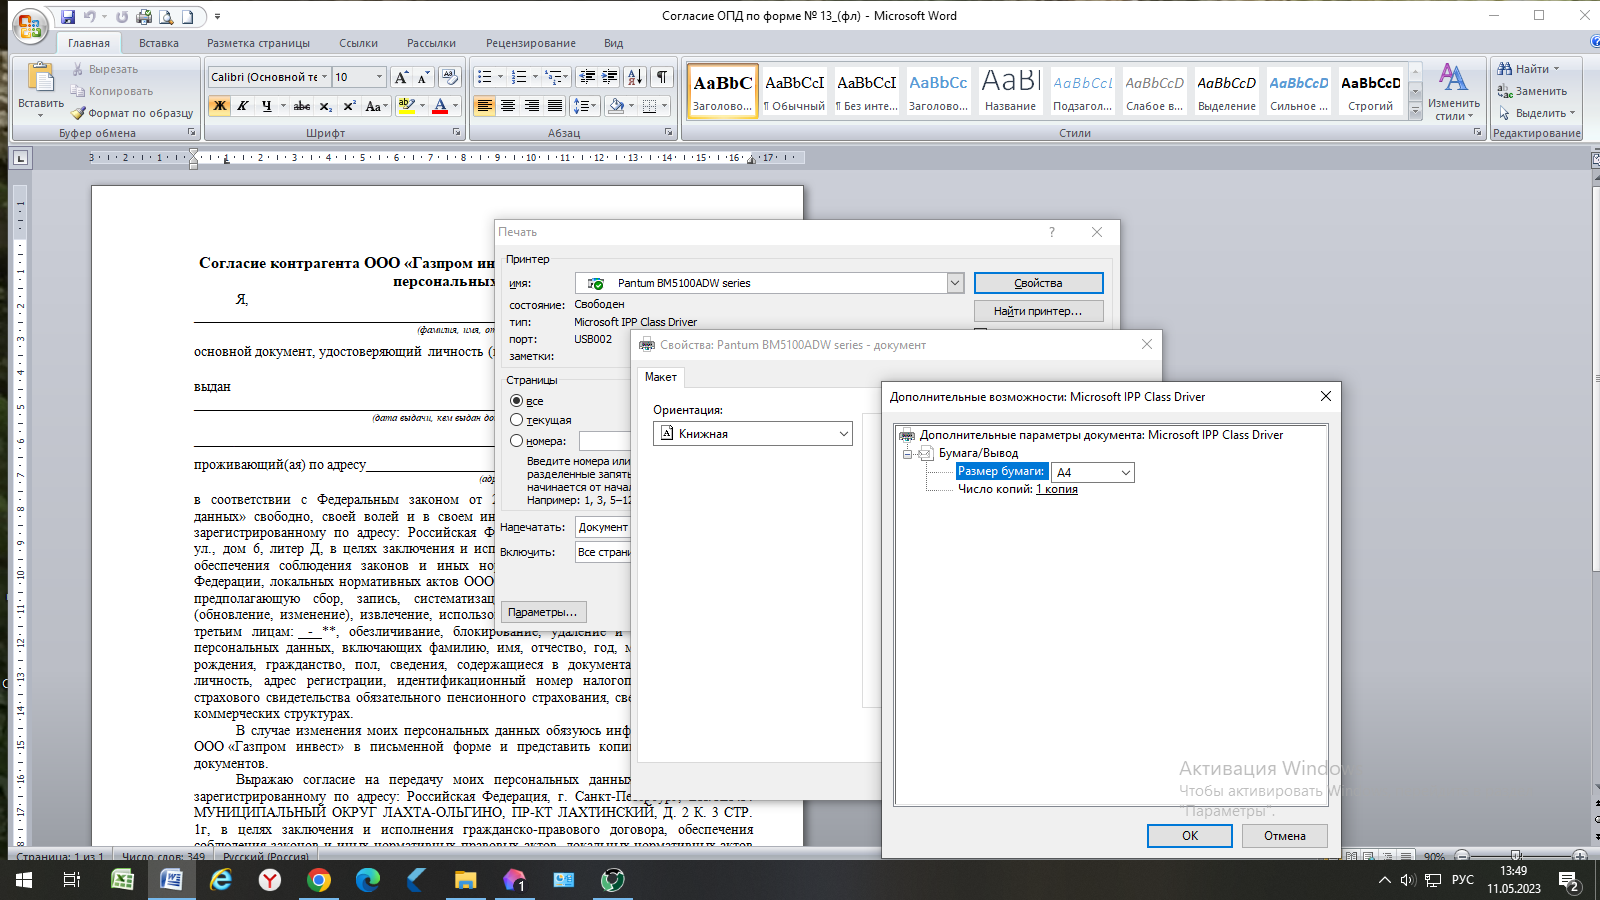Screen dimensions: 1600x900
Task: Open Google Chrome from taskbar
Action: pyautogui.click(x=319, y=880)
